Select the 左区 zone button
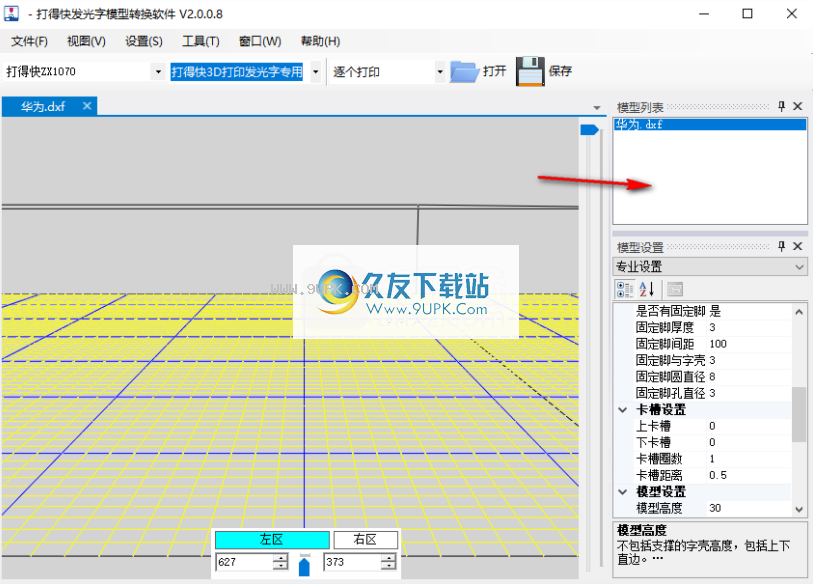This screenshot has height=584, width=813. [x=272, y=540]
